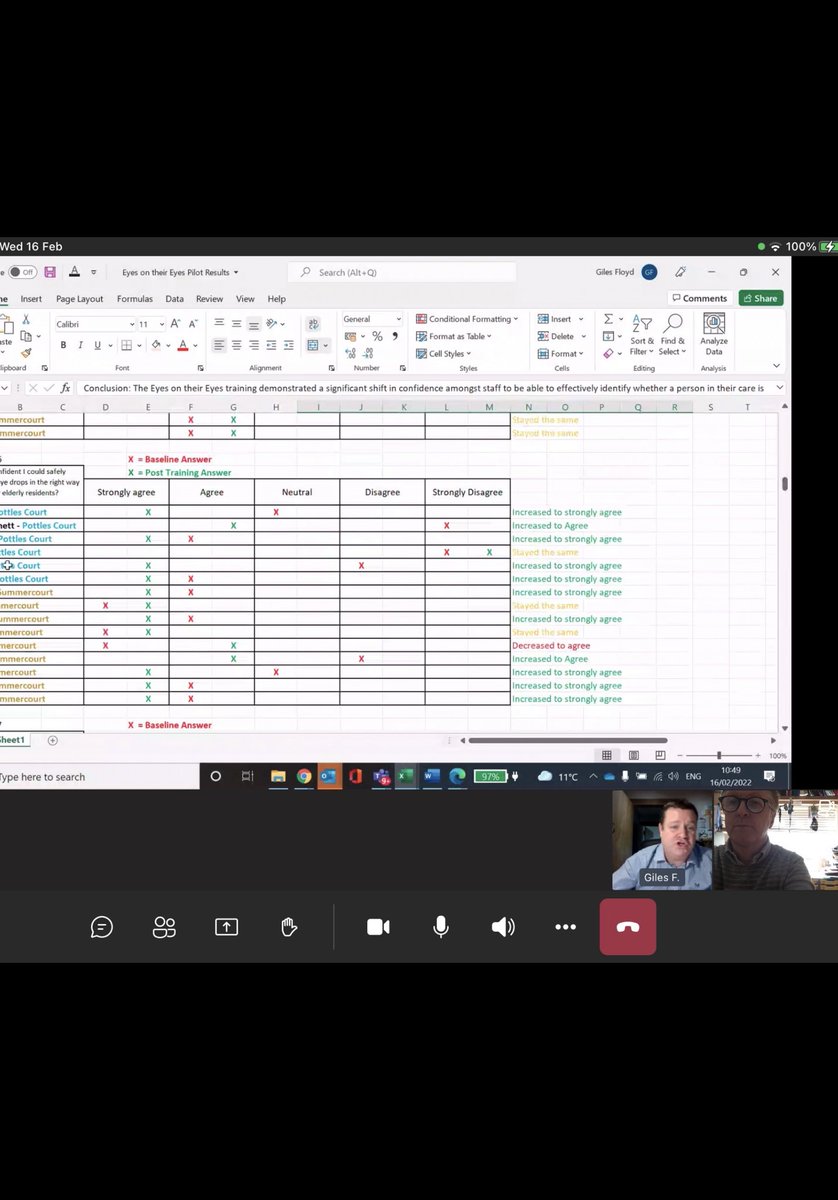838x1200 pixels.
Task: Select the Format Painter brush
Action: point(27,352)
